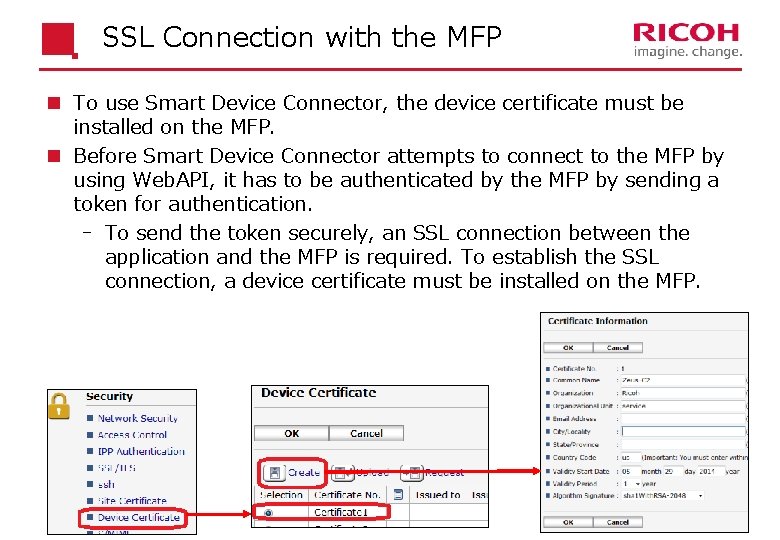Click the Certificate Information heading
The height and width of the screenshot is (540, 780).
coord(597,321)
